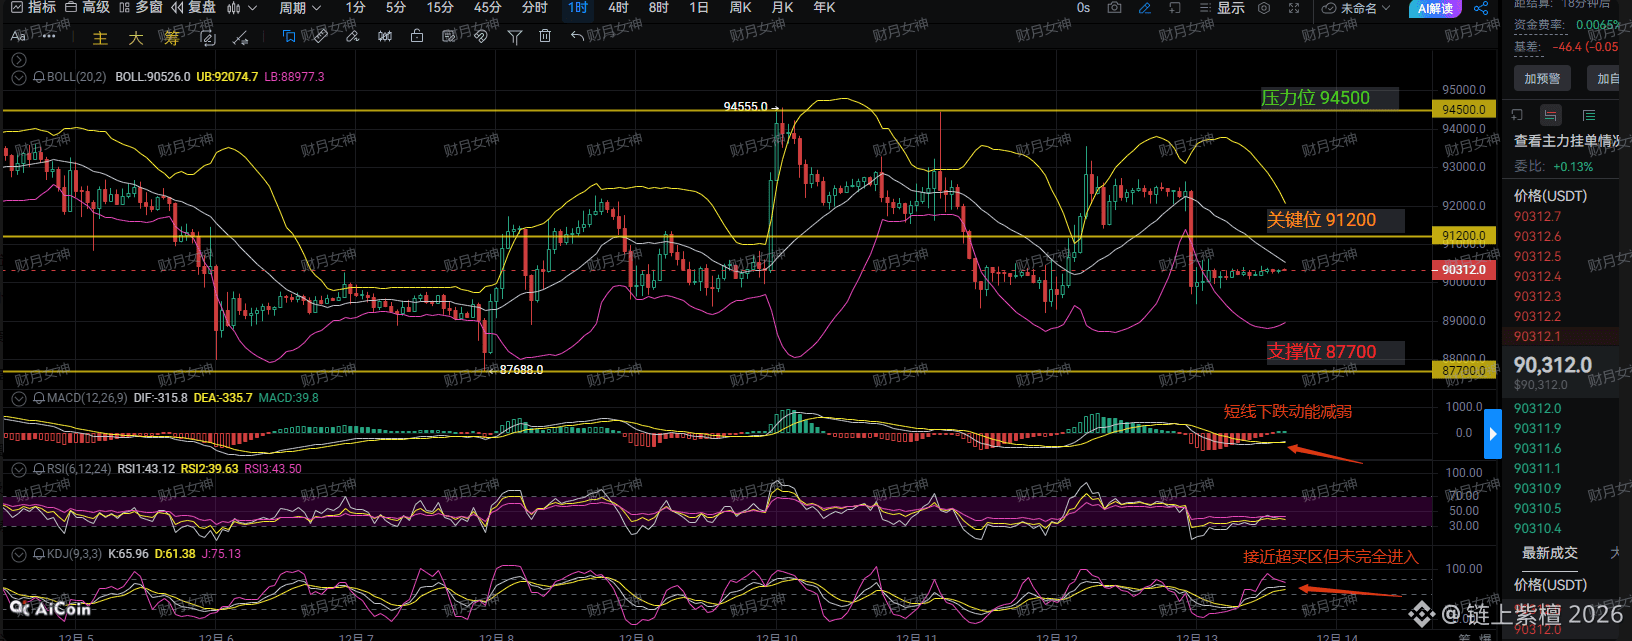The image size is (1632, 641).
Task: Enter fullscreen with the expand icon
Action: click(1294, 8)
